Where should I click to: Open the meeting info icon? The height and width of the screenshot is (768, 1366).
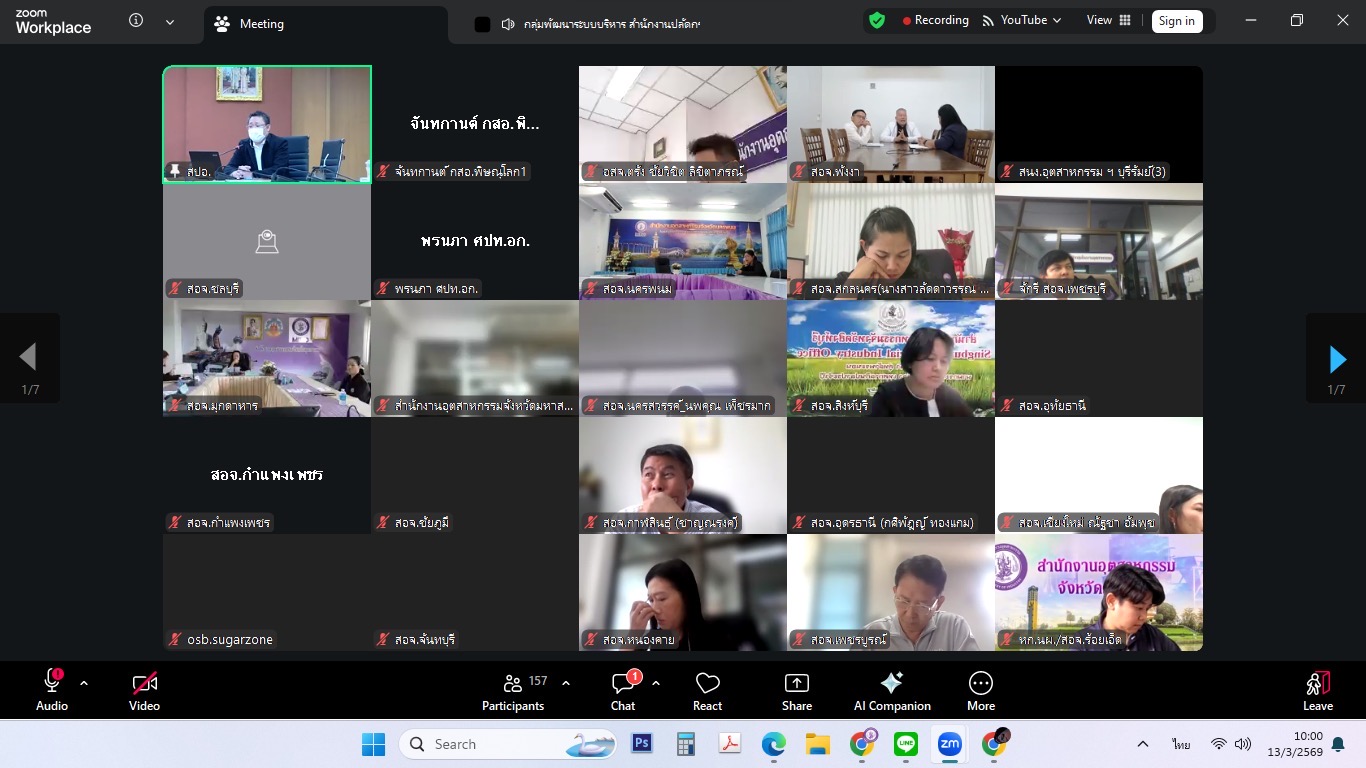(136, 21)
